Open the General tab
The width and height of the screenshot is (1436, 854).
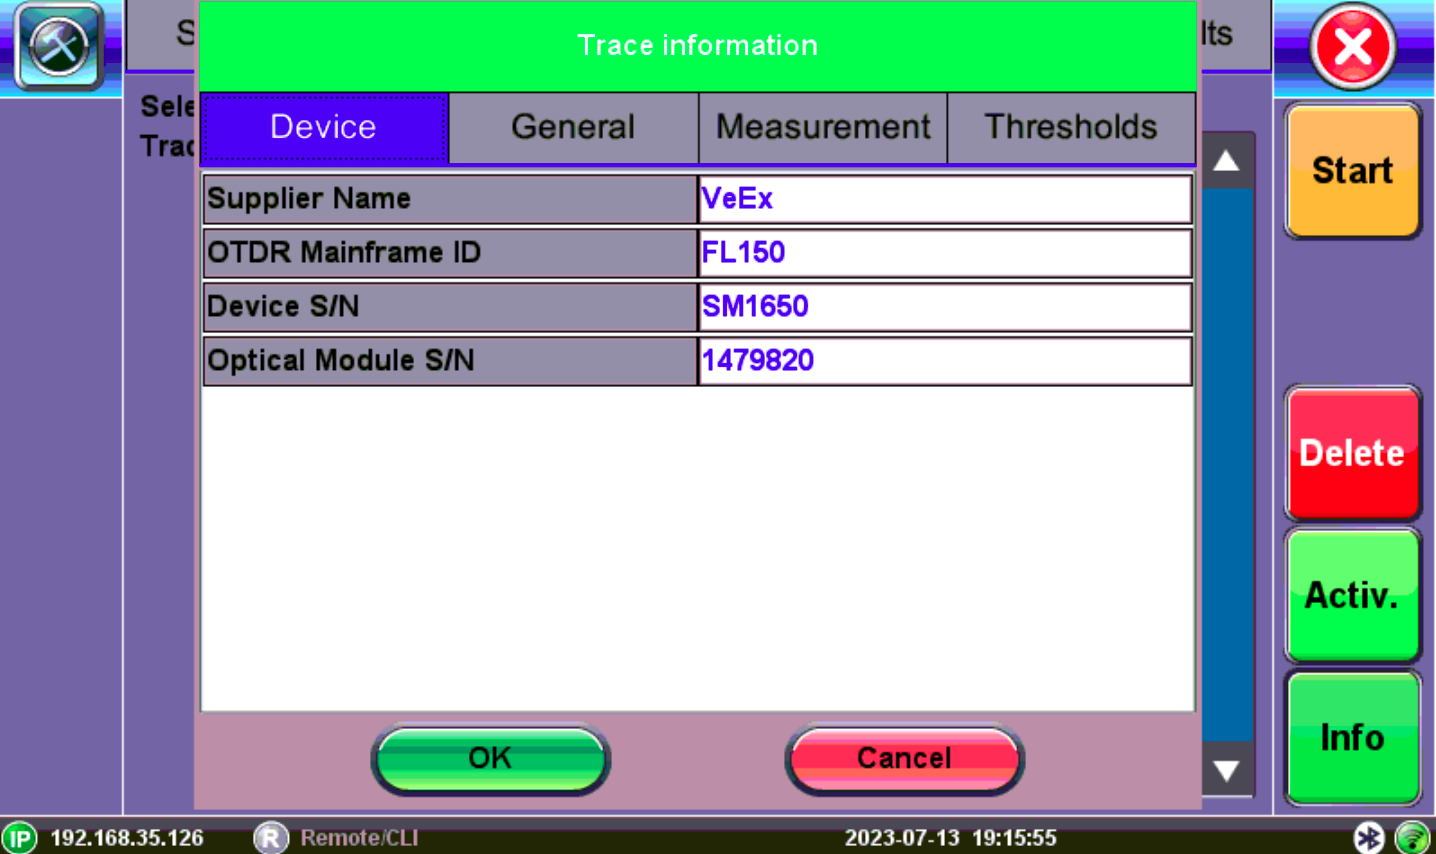point(573,127)
